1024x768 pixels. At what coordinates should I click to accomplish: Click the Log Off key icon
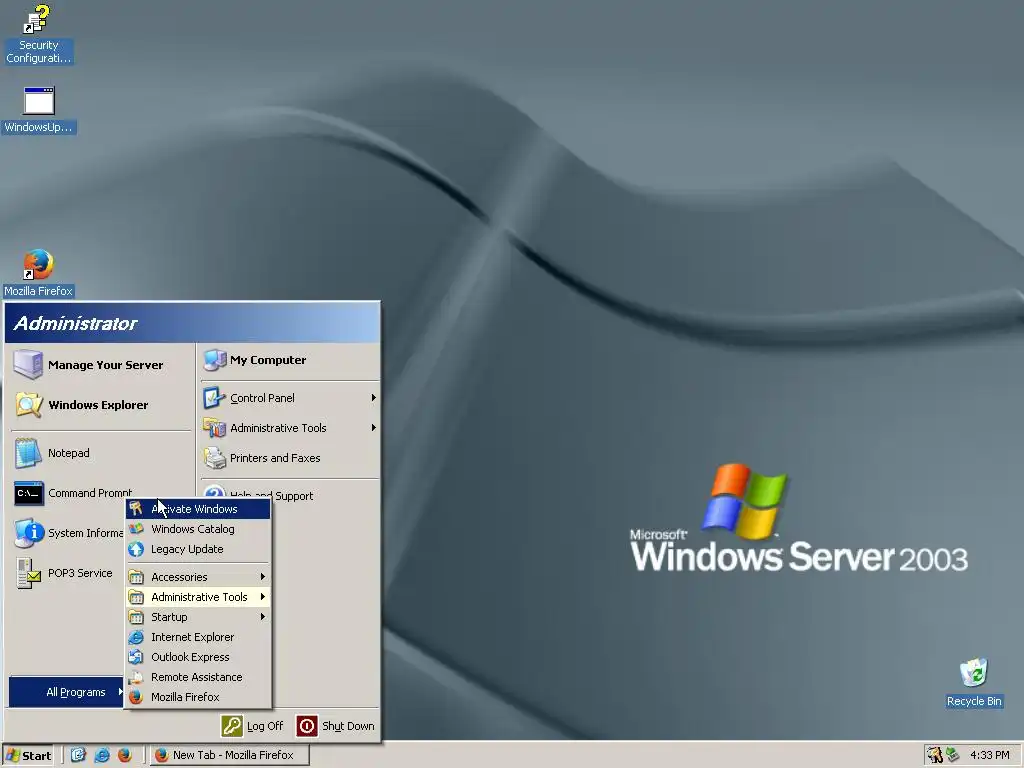232,726
